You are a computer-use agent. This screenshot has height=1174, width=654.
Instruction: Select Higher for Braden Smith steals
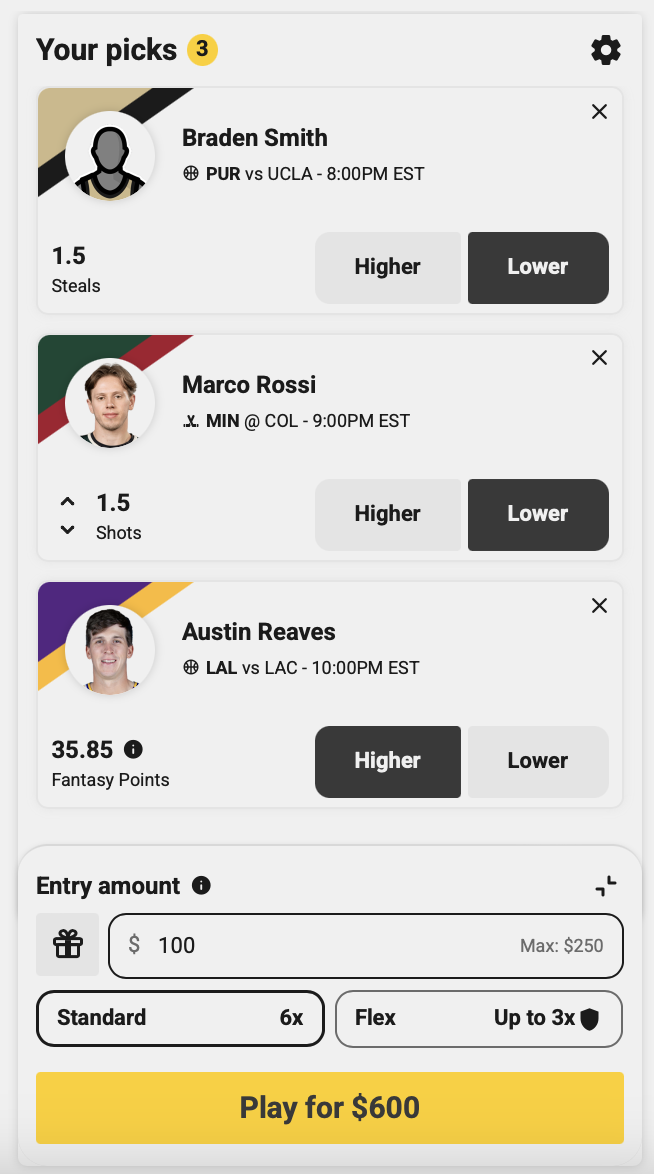tap(387, 267)
